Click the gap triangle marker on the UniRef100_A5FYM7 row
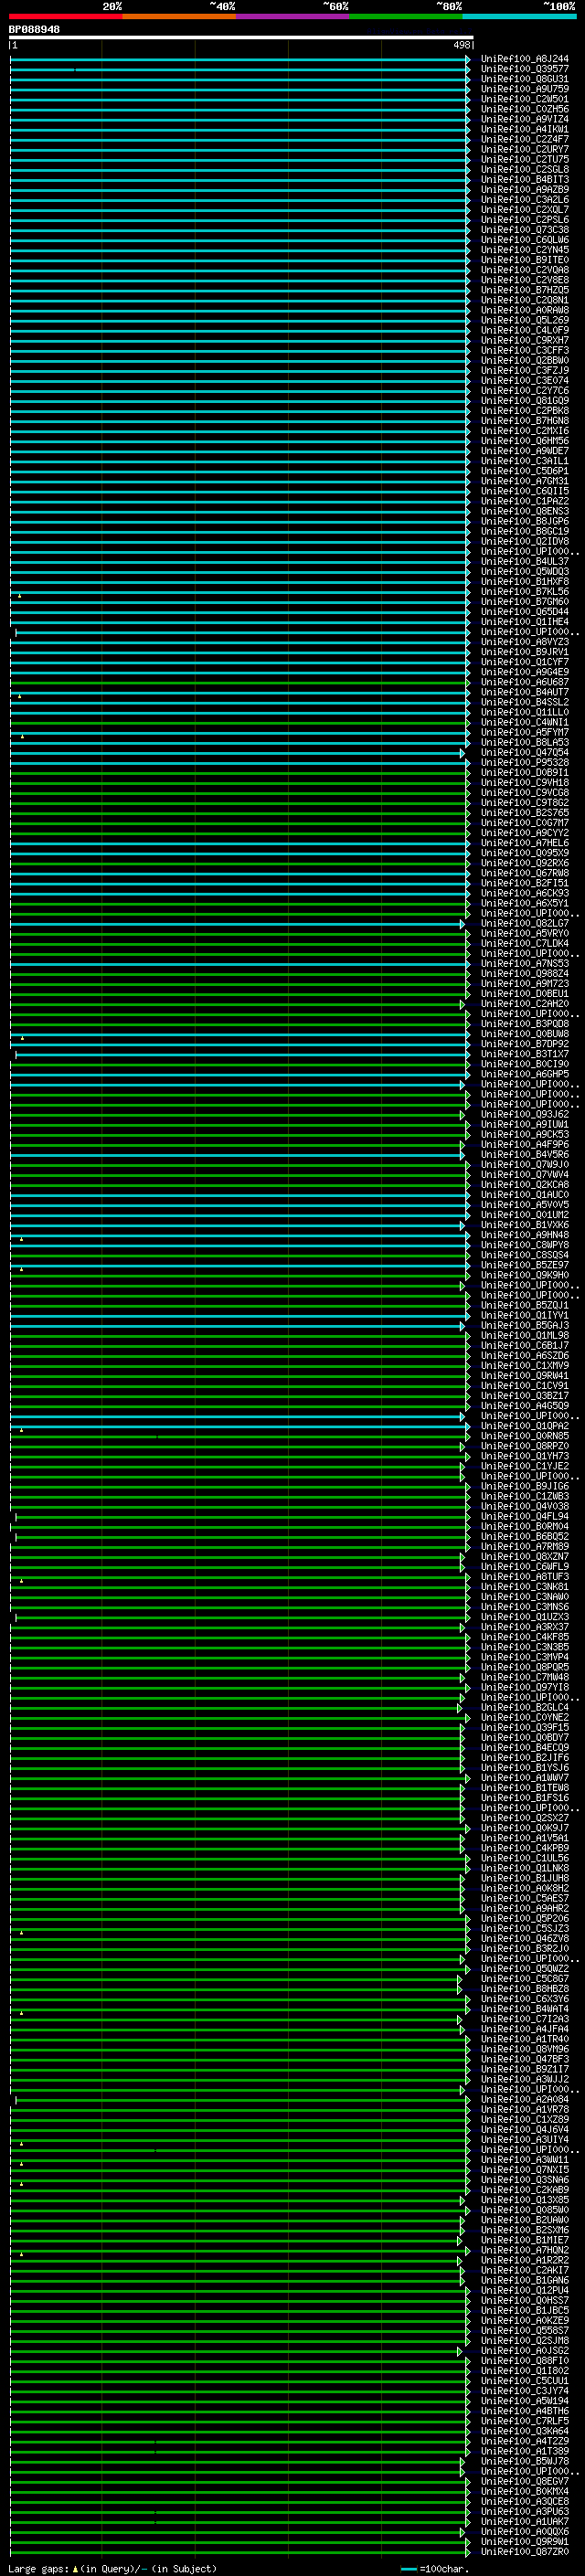 tap(22, 736)
